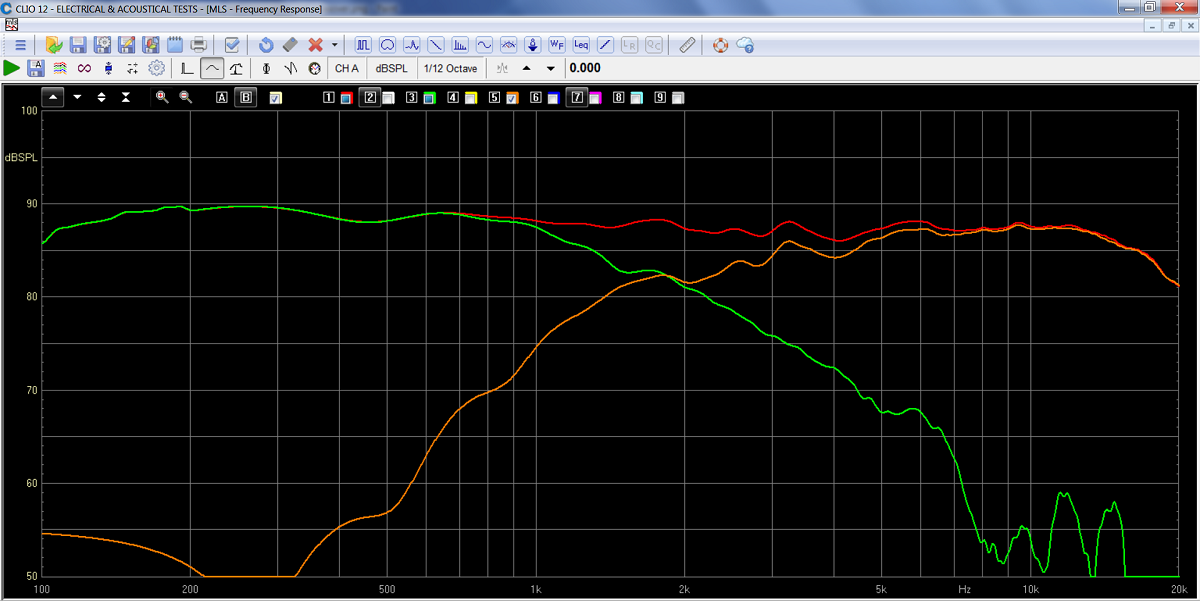Image resolution: width=1200 pixels, height=601 pixels.
Task: Click graph scale down arrow
Action: 77,97
